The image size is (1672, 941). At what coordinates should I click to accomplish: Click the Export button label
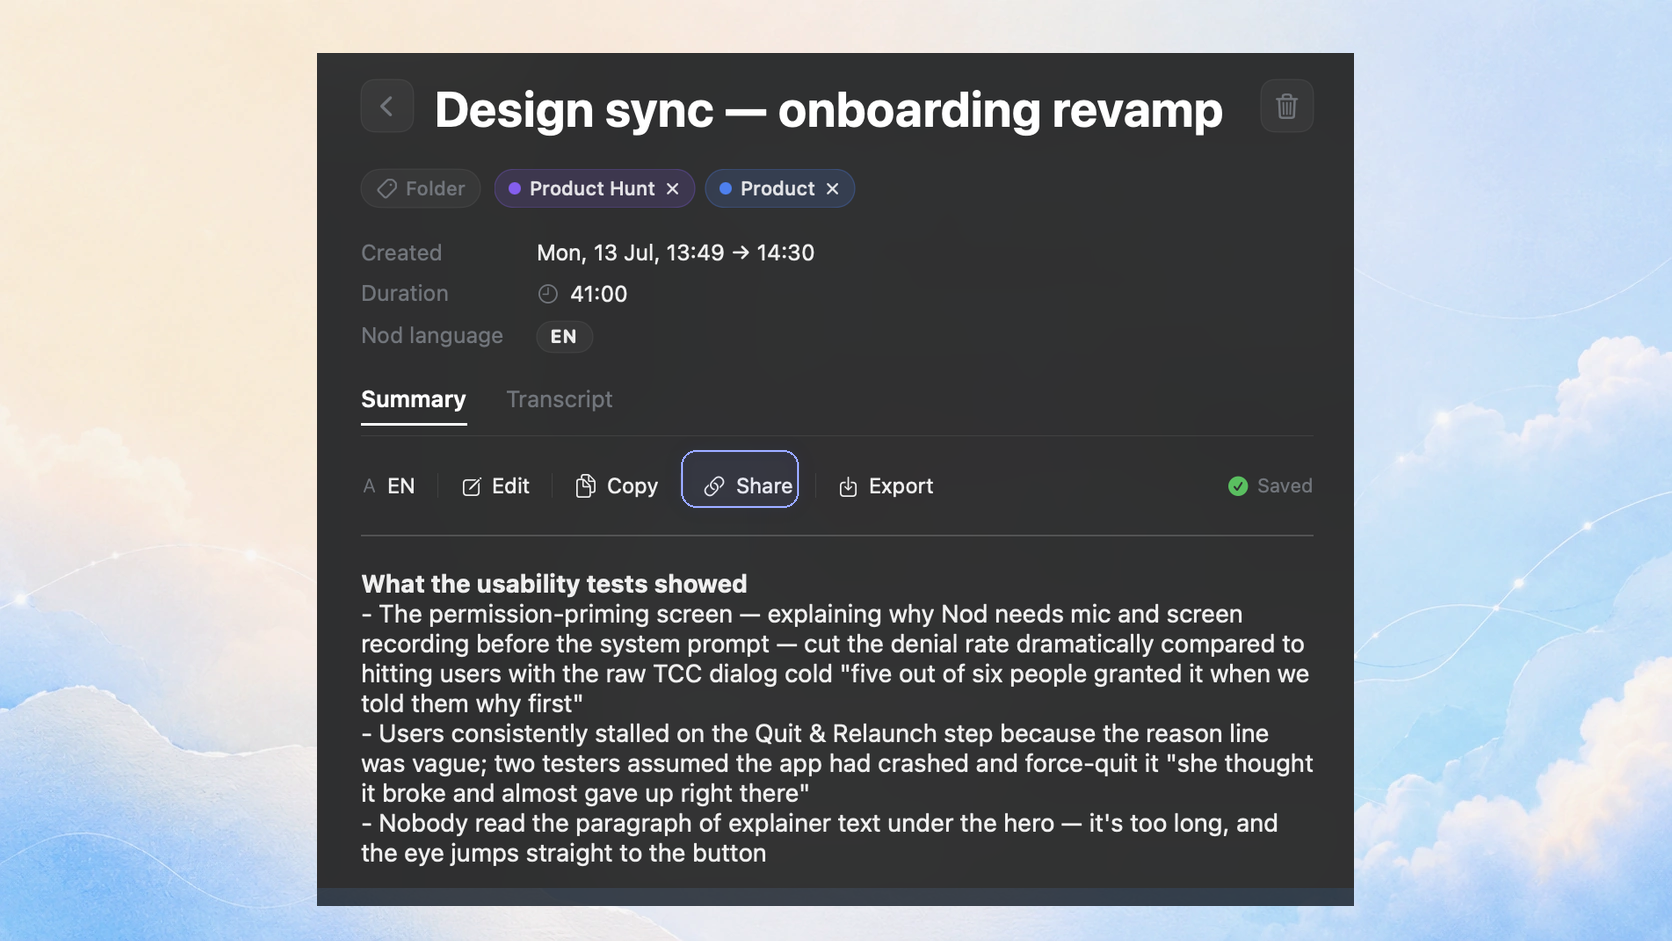tap(900, 486)
